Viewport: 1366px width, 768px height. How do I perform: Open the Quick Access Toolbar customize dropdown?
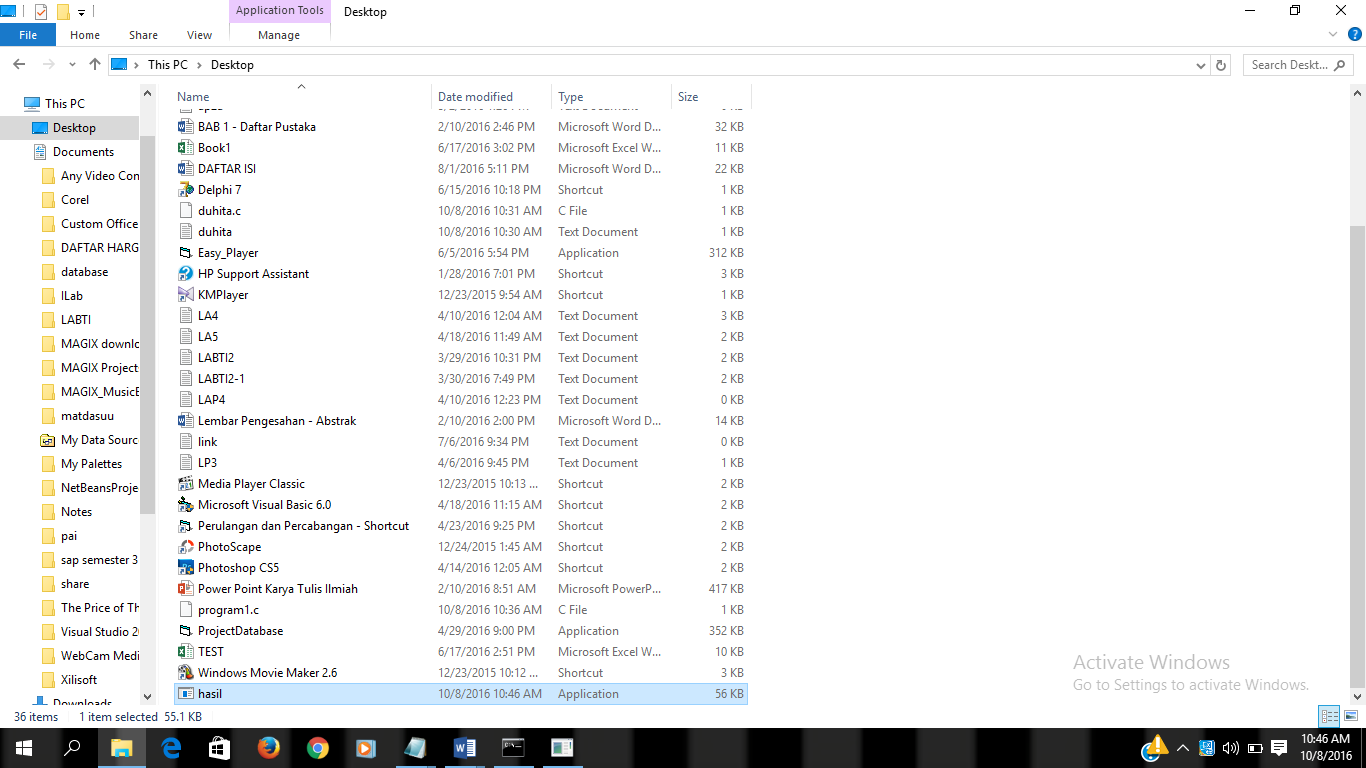81,12
